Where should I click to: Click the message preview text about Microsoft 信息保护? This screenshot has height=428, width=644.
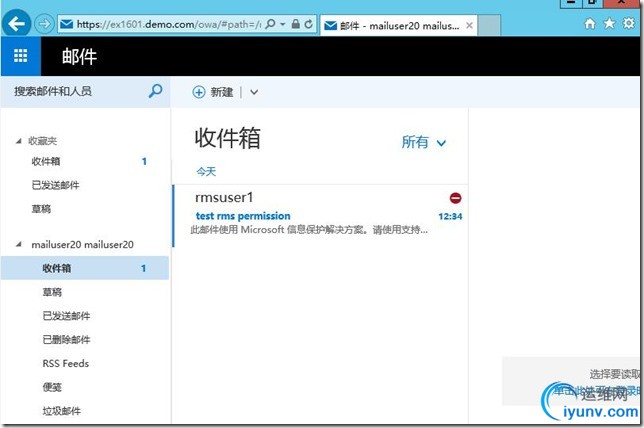click(x=309, y=230)
